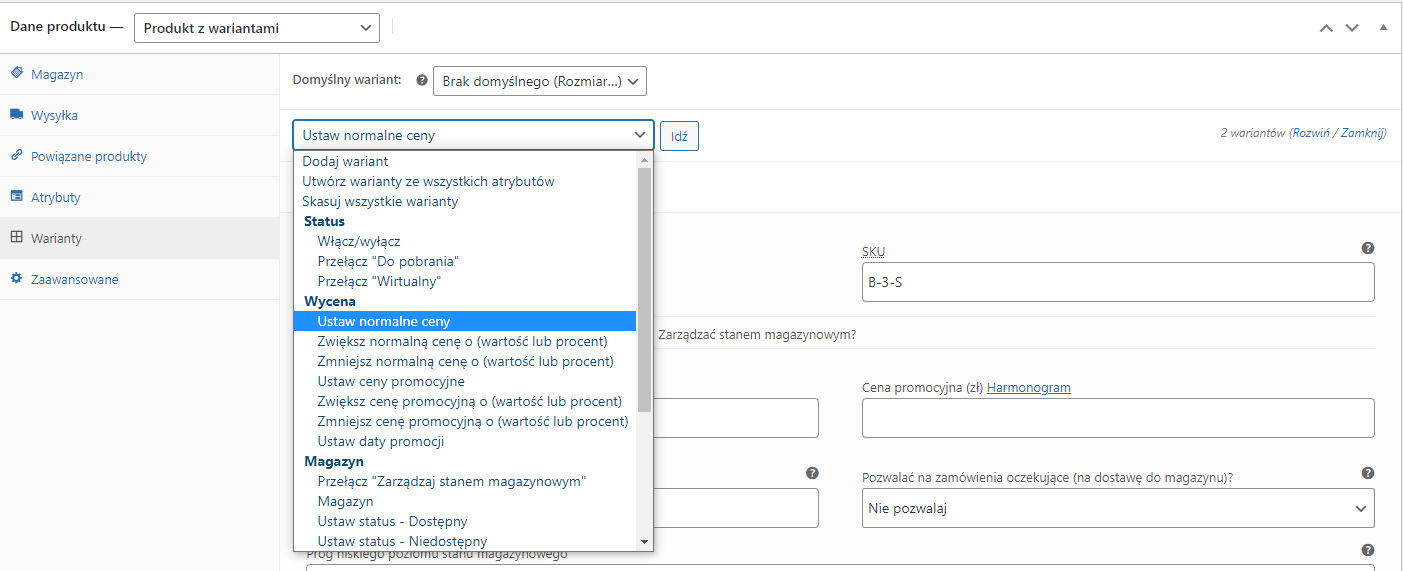Click the Powiązane produkty link icon

tap(17, 156)
